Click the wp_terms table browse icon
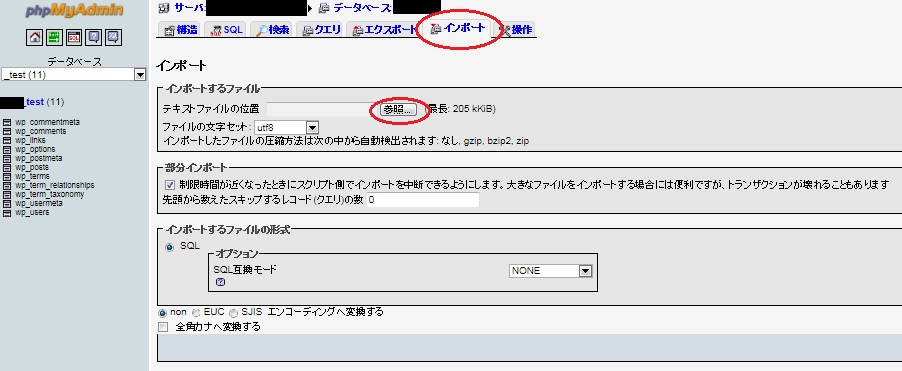Viewport: 902px width, 371px height. (x=7, y=177)
